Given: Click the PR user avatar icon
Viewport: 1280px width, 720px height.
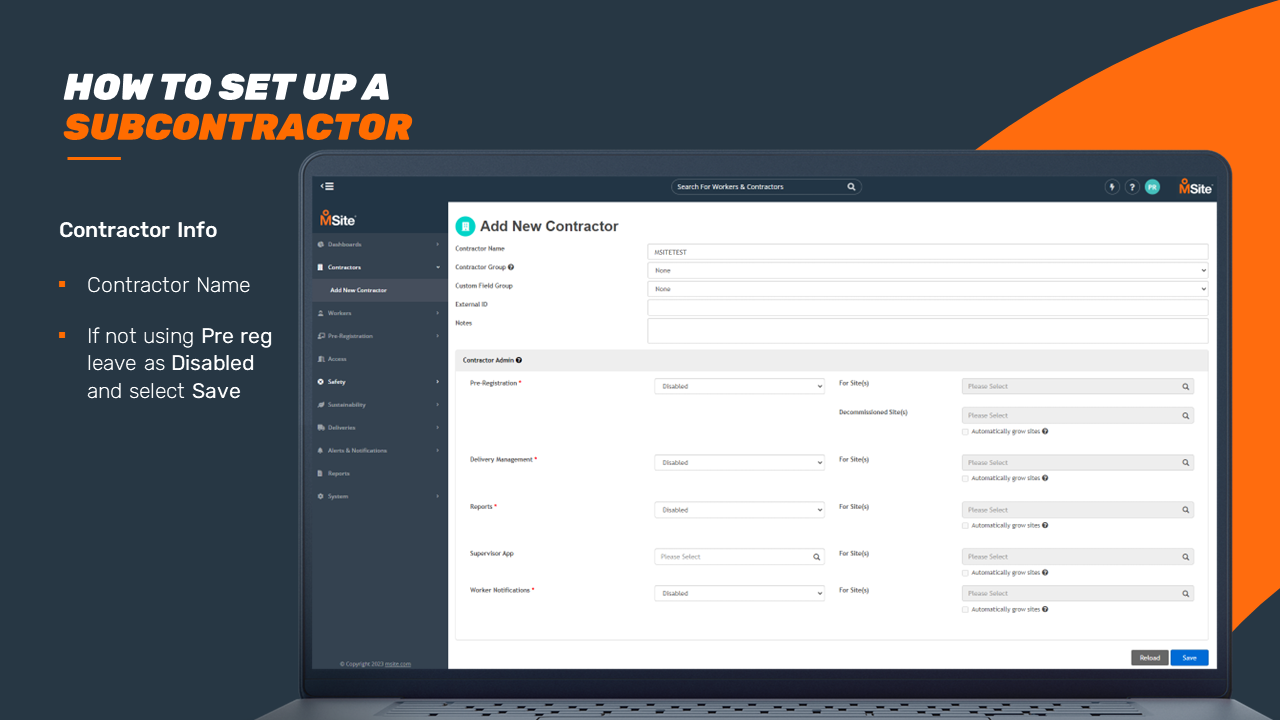Looking at the screenshot, I should [x=1152, y=187].
